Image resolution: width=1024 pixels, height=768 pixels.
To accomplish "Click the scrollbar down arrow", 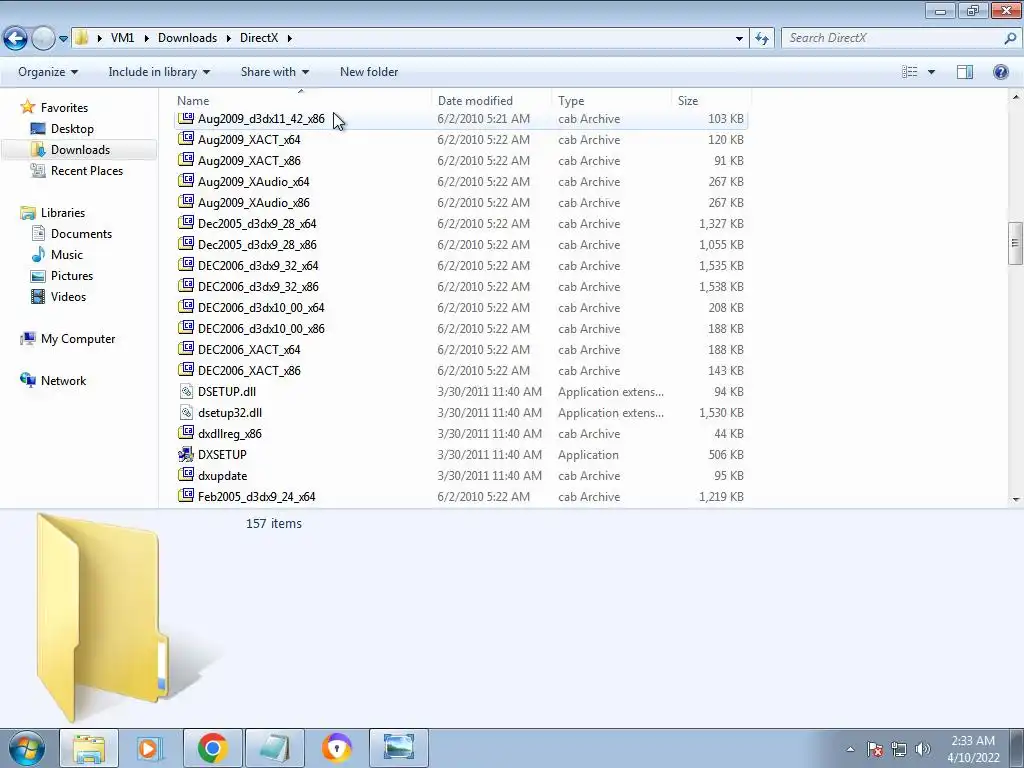I will point(1016,500).
